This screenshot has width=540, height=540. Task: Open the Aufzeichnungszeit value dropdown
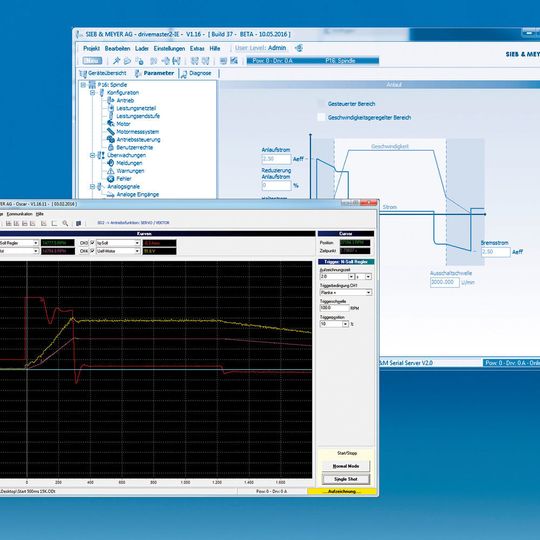pyautogui.click(x=351, y=277)
